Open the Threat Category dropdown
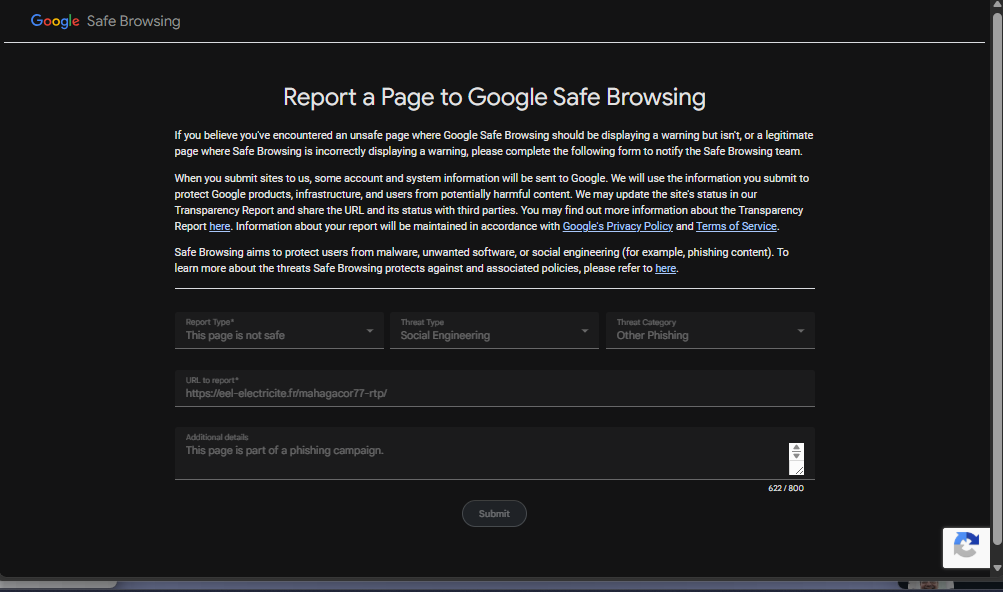Image resolution: width=1003 pixels, height=592 pixels. 710,330
